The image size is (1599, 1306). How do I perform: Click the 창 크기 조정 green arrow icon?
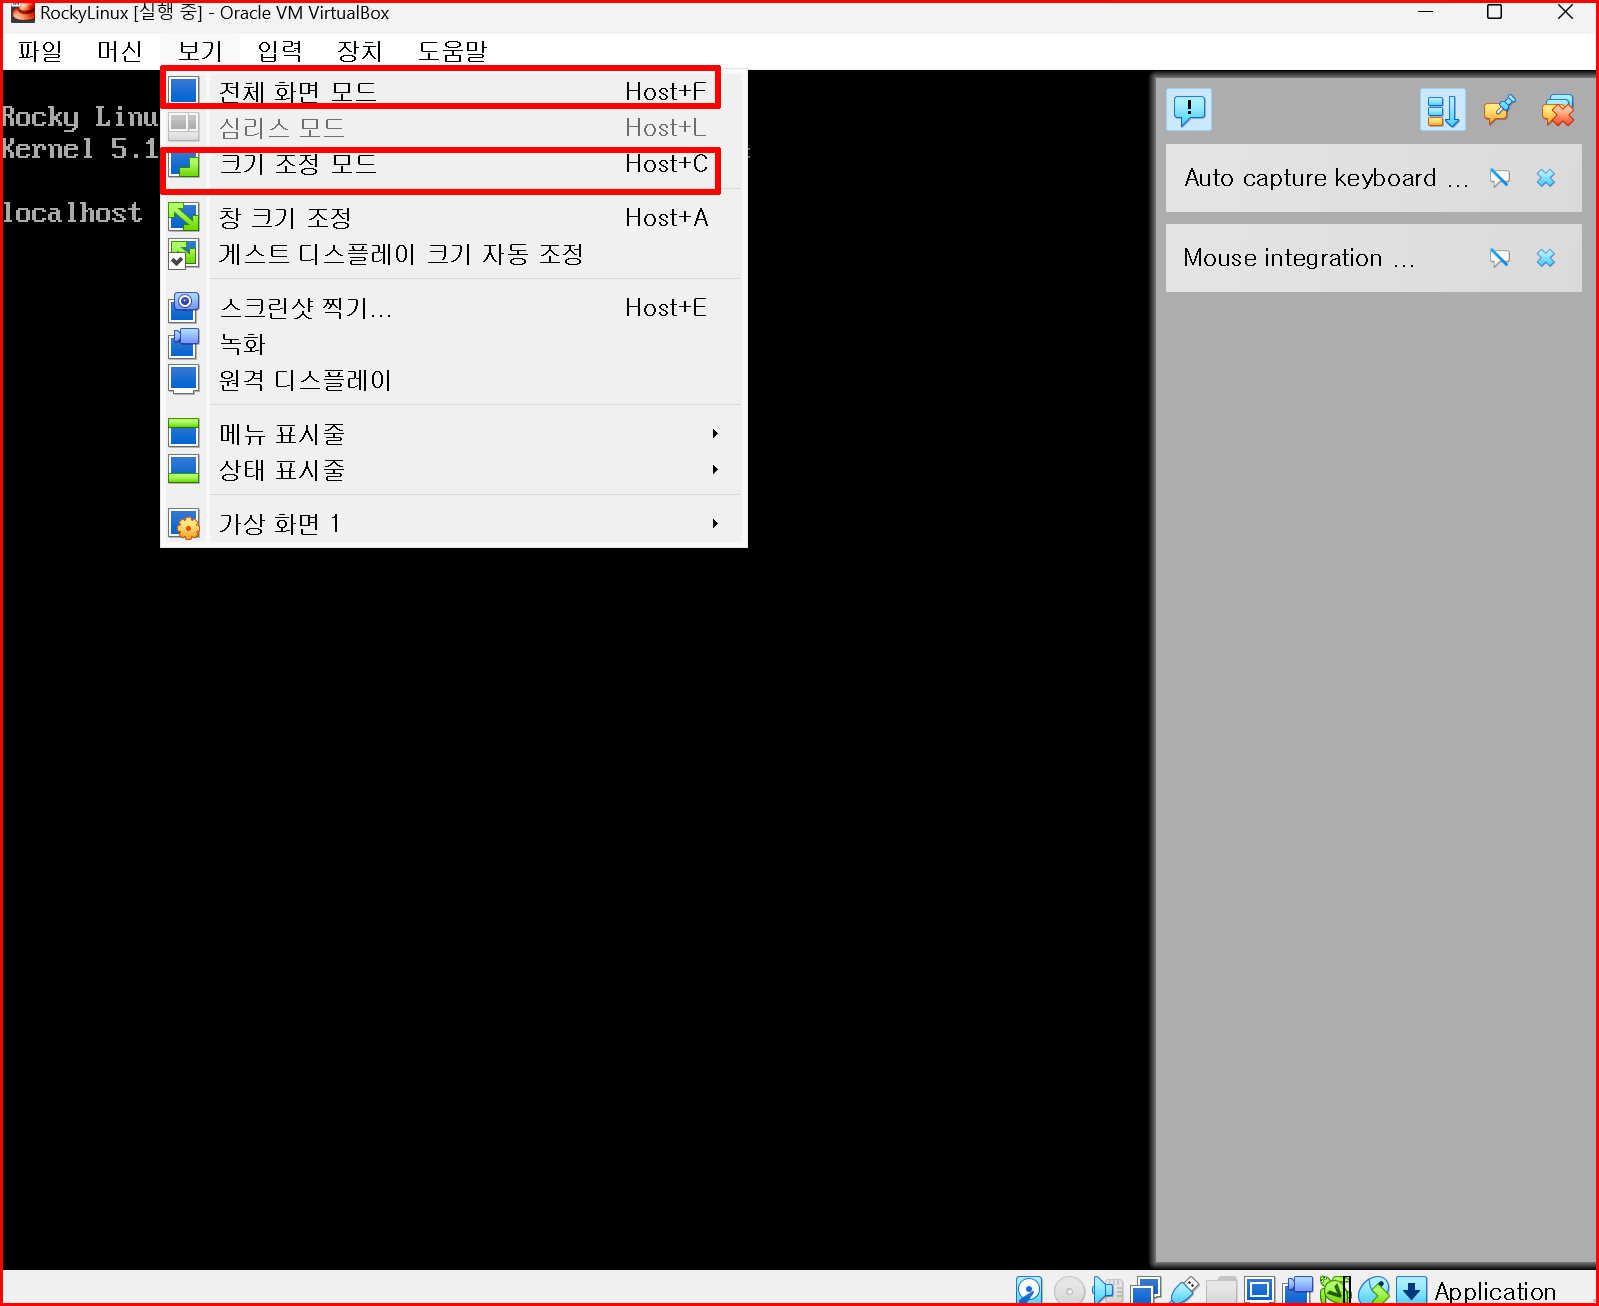point(184,217)
